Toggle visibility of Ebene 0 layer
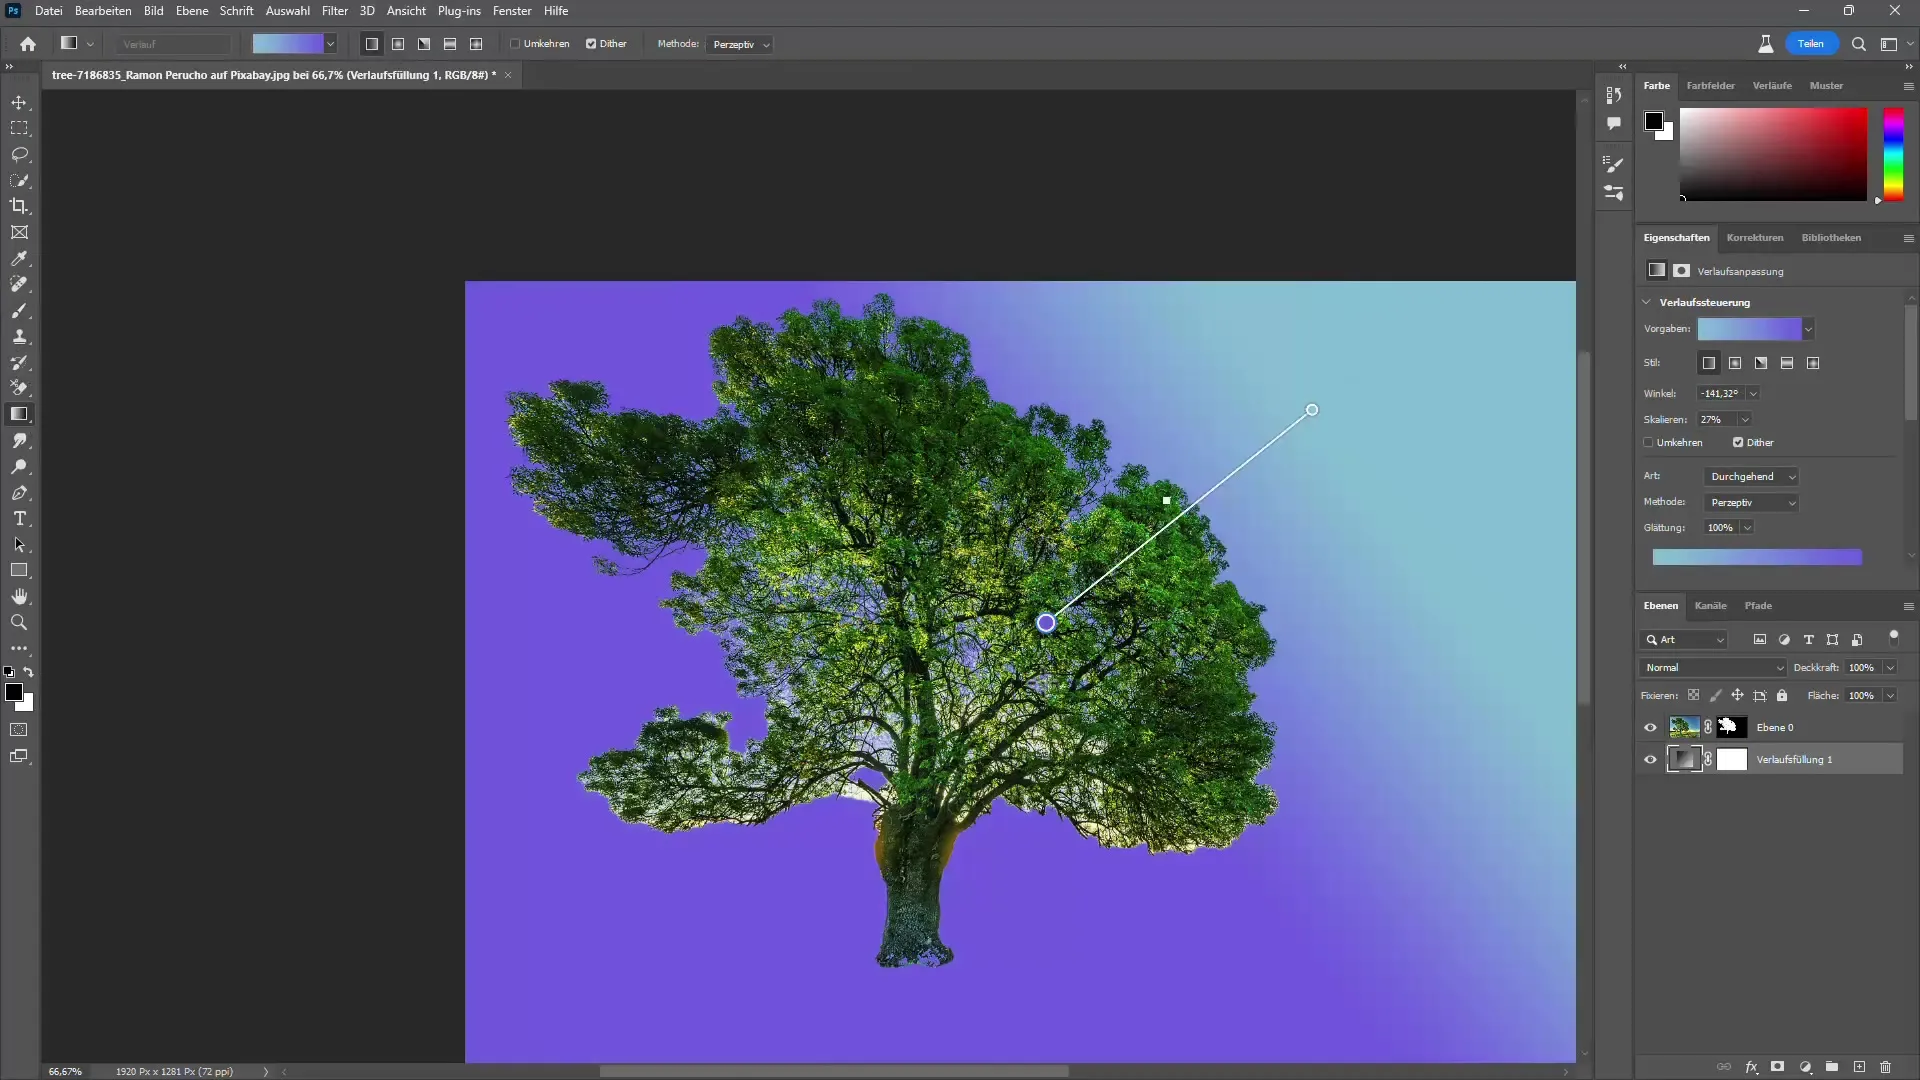Viewport: 1920px width, 1080px height. pos(1651,727)
